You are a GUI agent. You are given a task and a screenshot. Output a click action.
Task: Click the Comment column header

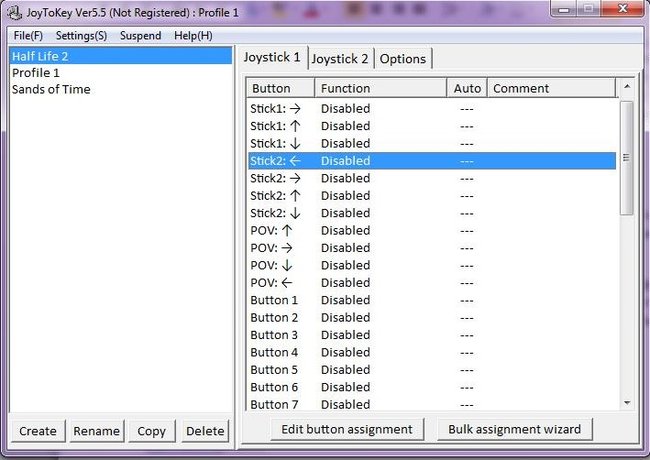tap(551, 88)
